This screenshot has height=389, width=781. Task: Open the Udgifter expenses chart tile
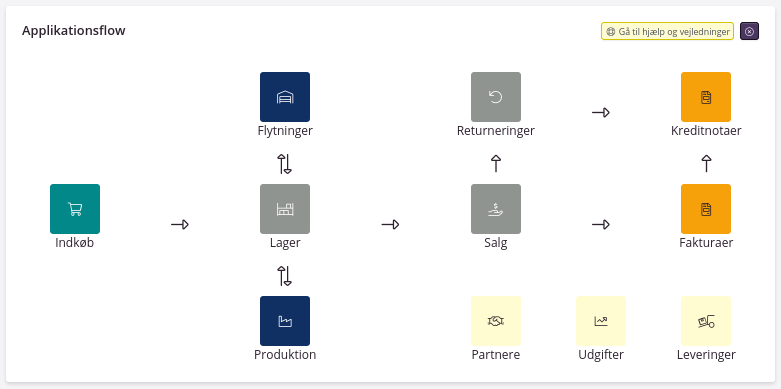(601, 321)
